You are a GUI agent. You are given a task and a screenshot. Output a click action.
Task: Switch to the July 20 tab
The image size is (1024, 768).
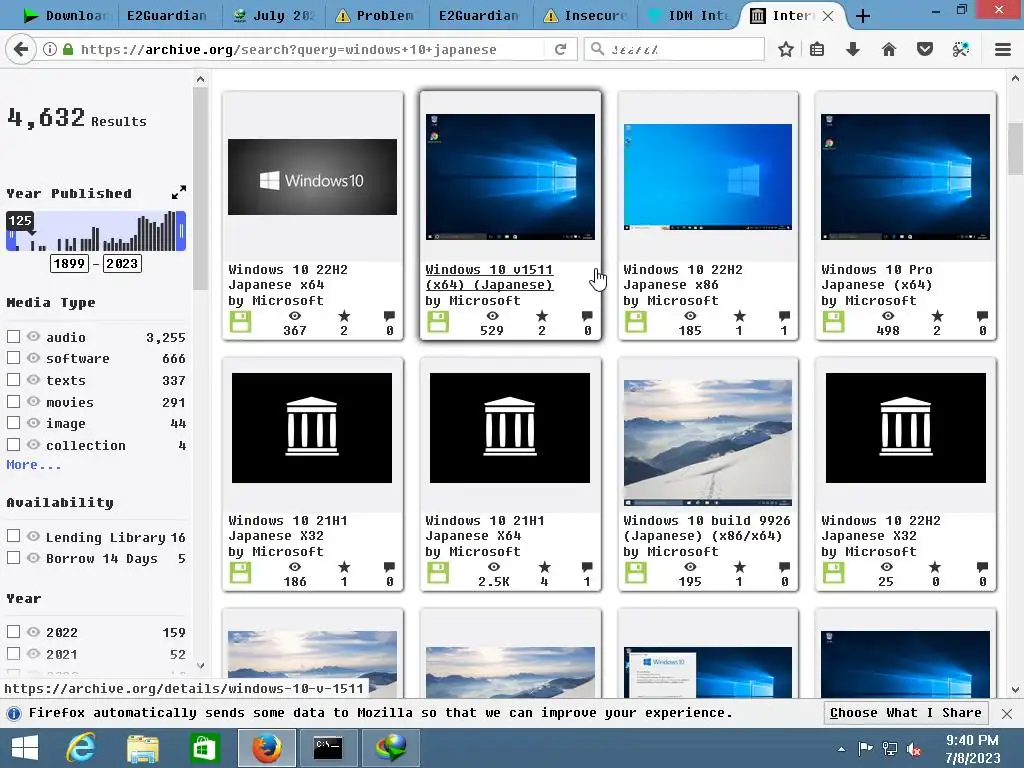pos(274,16)
